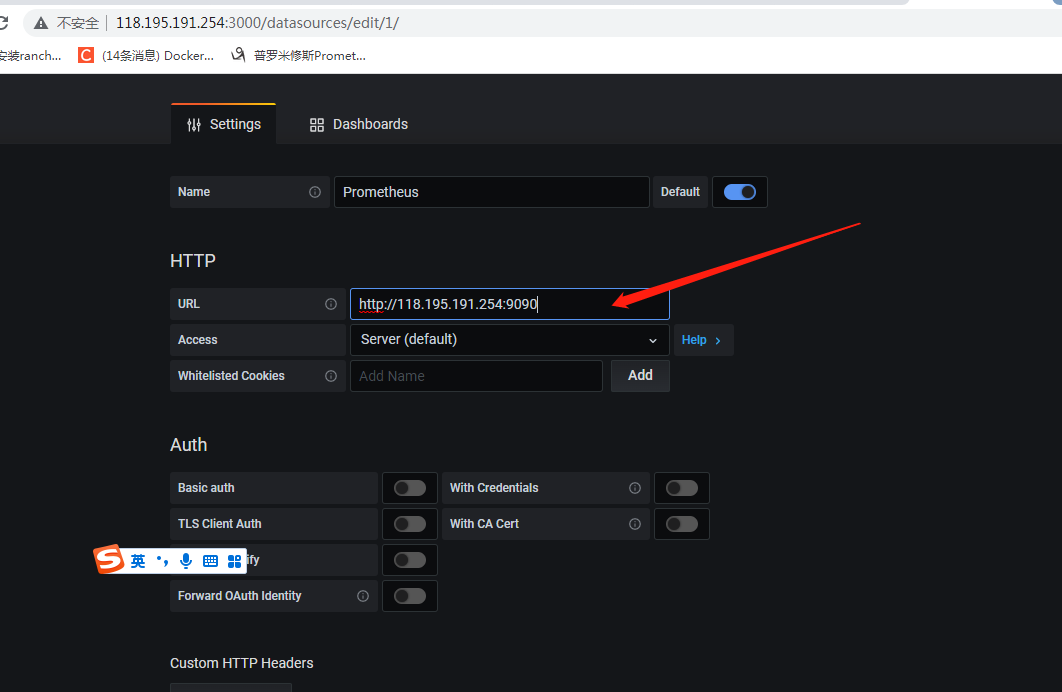The image size is (1062, 692).
Task: Click the Prometheus name input field
Action: point(492,192)
